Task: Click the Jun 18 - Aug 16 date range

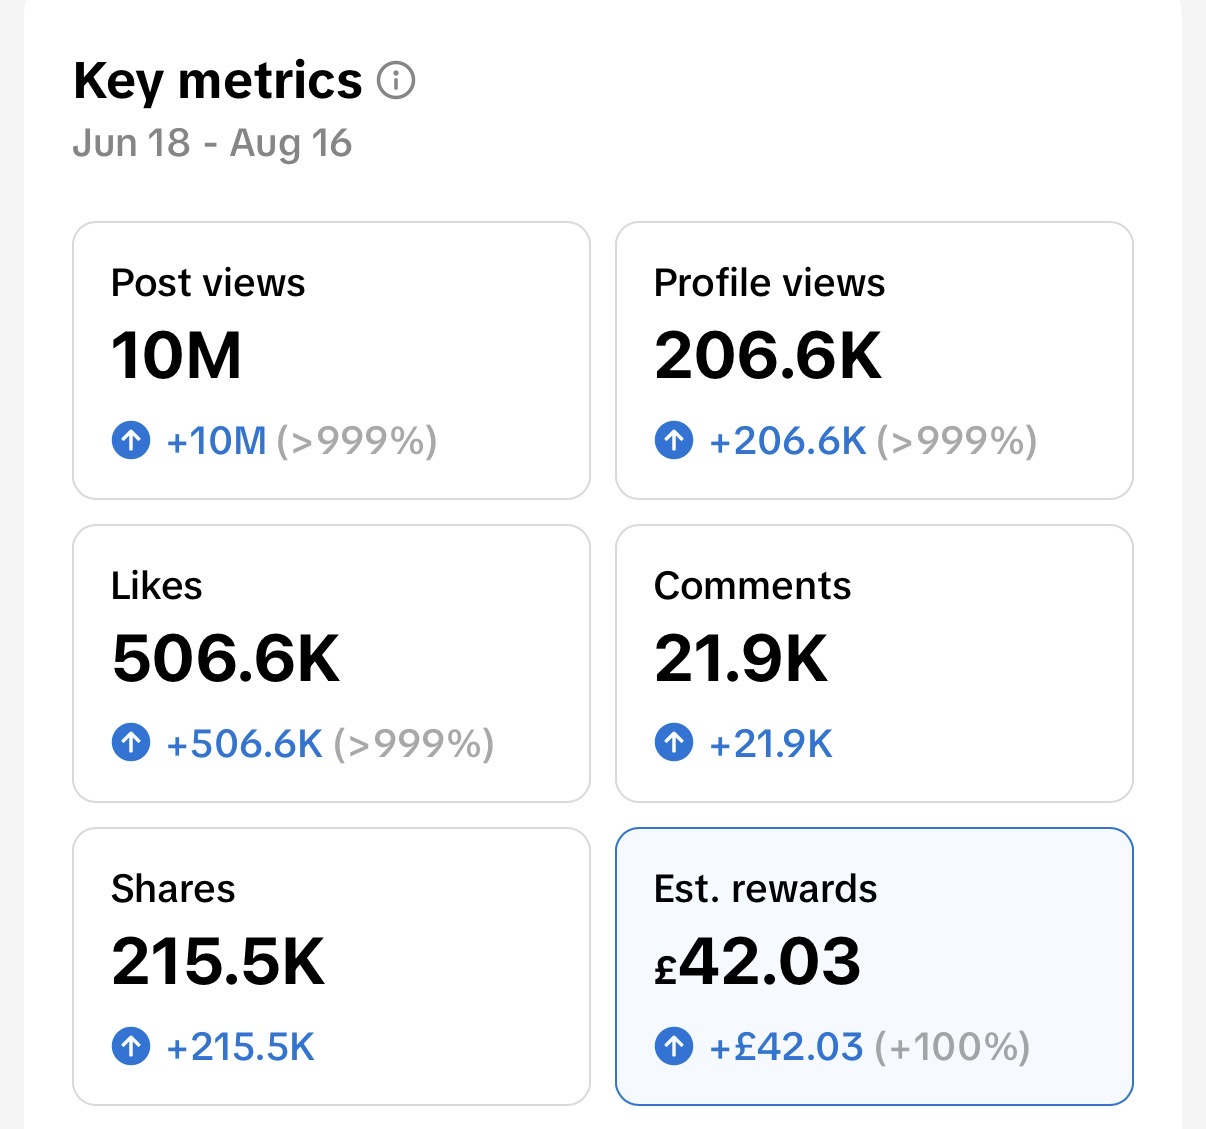Action: [x=212, y=143]
